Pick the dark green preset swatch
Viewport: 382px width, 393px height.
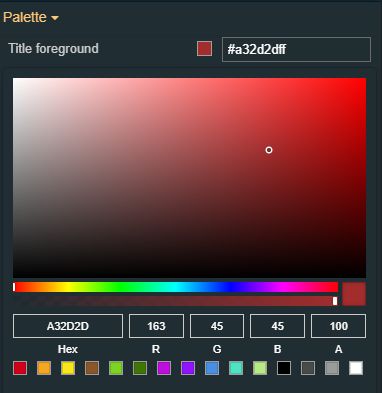click(140, 368)
